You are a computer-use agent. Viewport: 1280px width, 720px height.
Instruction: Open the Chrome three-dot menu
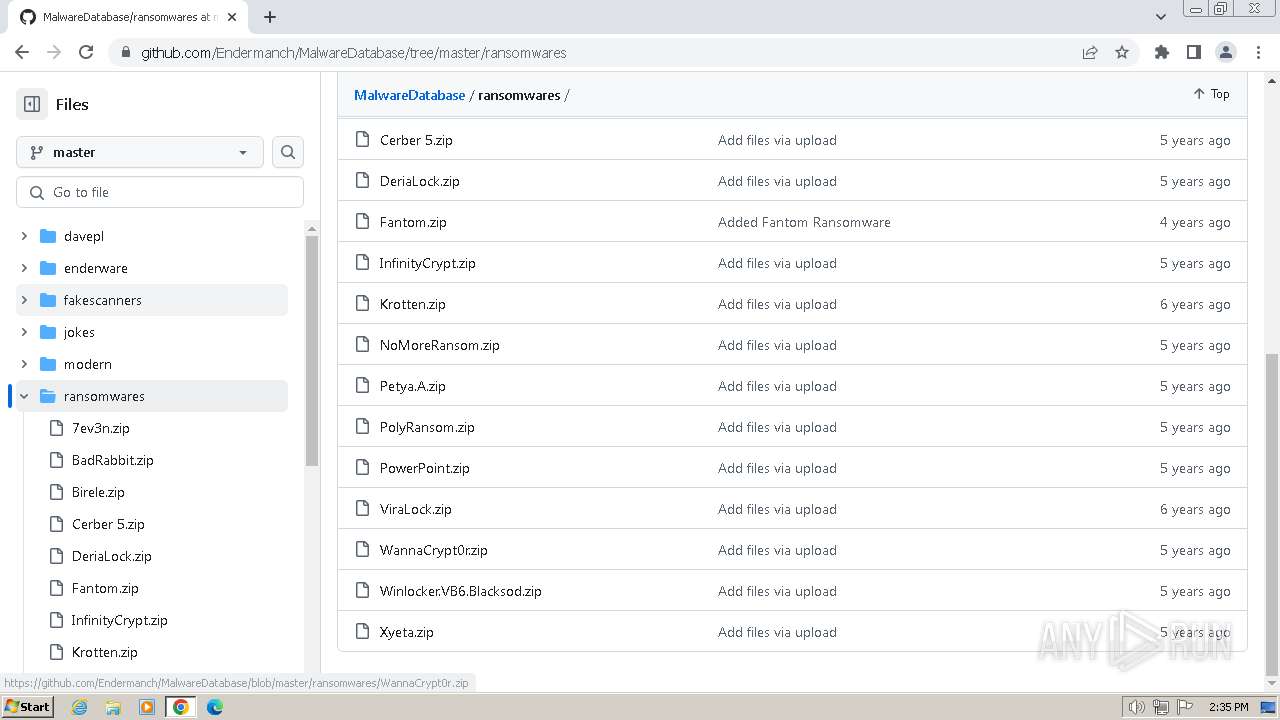[x=1257, y=52]
